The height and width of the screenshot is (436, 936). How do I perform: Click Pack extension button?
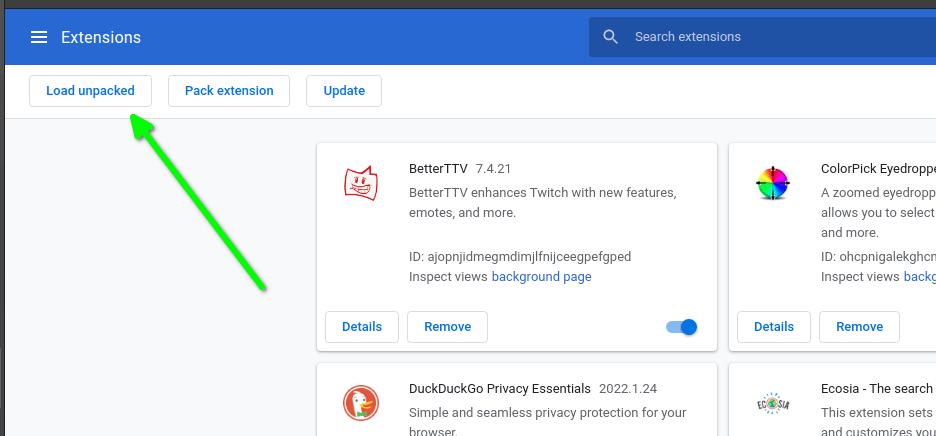pyautogui.click(x=229, y=91)
